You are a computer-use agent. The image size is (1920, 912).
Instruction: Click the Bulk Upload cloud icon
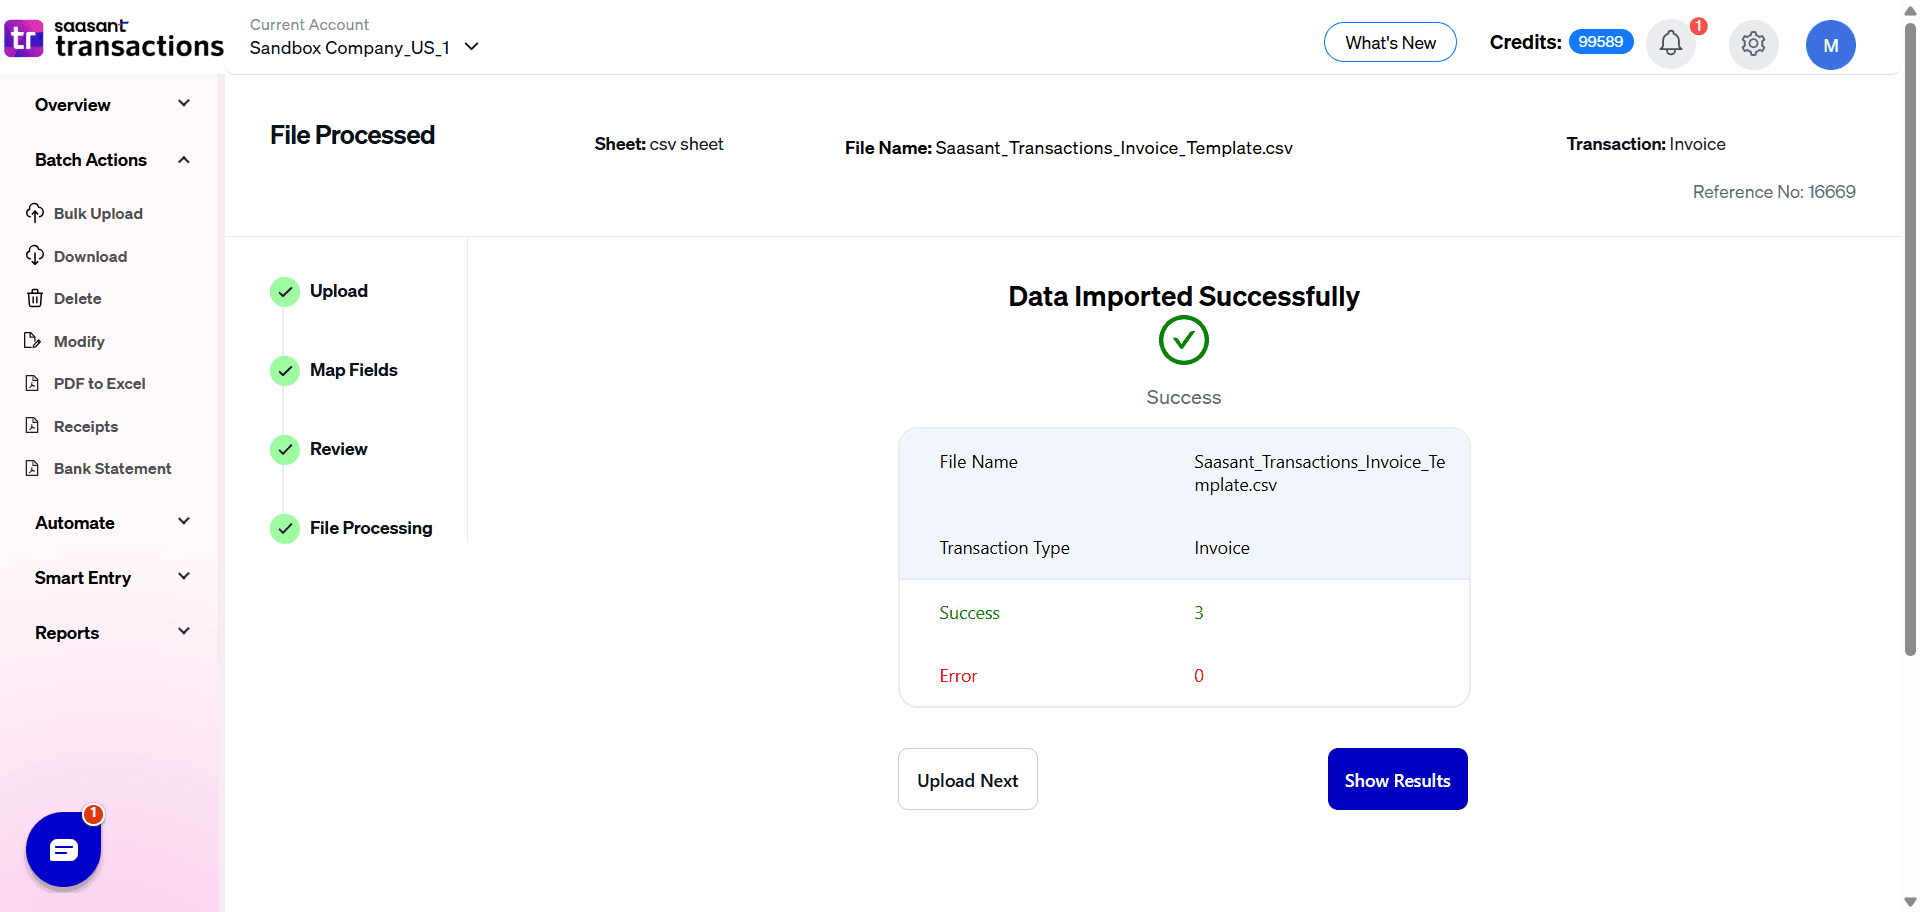pyautogui.click(x=35, y=213)
